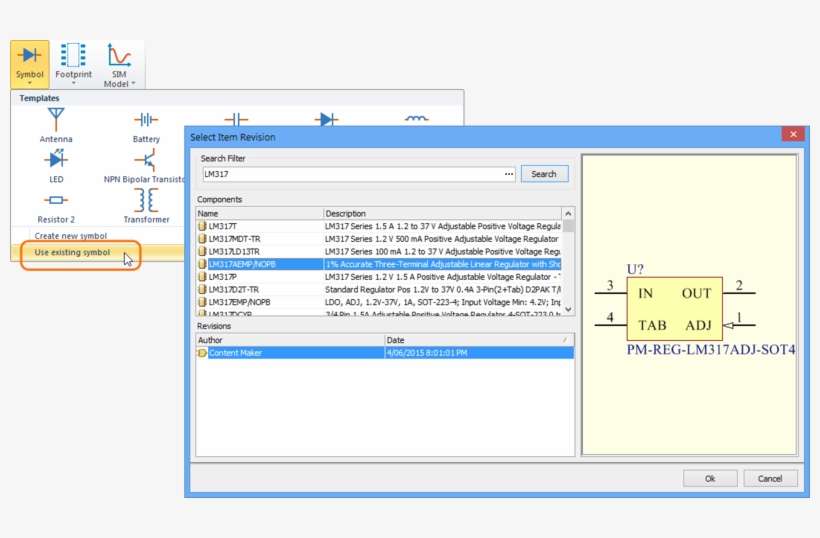Click Create new symbol menu entry
Screen dimensions: 820x538
tap(71, 236)
